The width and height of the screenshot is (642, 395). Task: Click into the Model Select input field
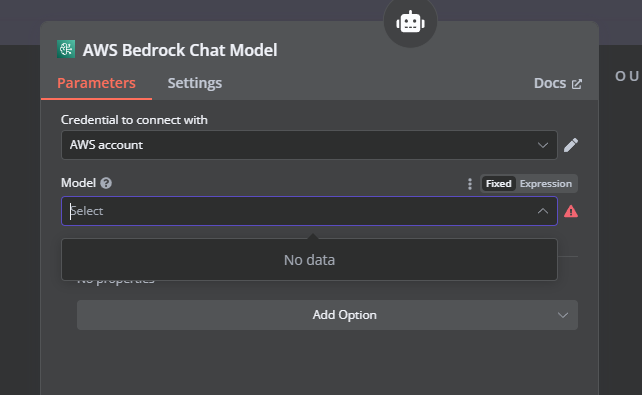tap(309, 211)
